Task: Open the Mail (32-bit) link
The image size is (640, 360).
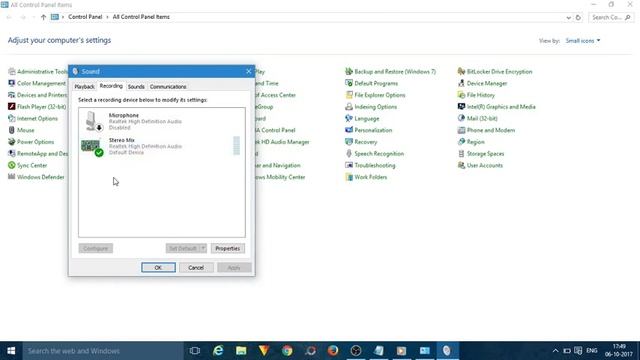Action: 477,118
